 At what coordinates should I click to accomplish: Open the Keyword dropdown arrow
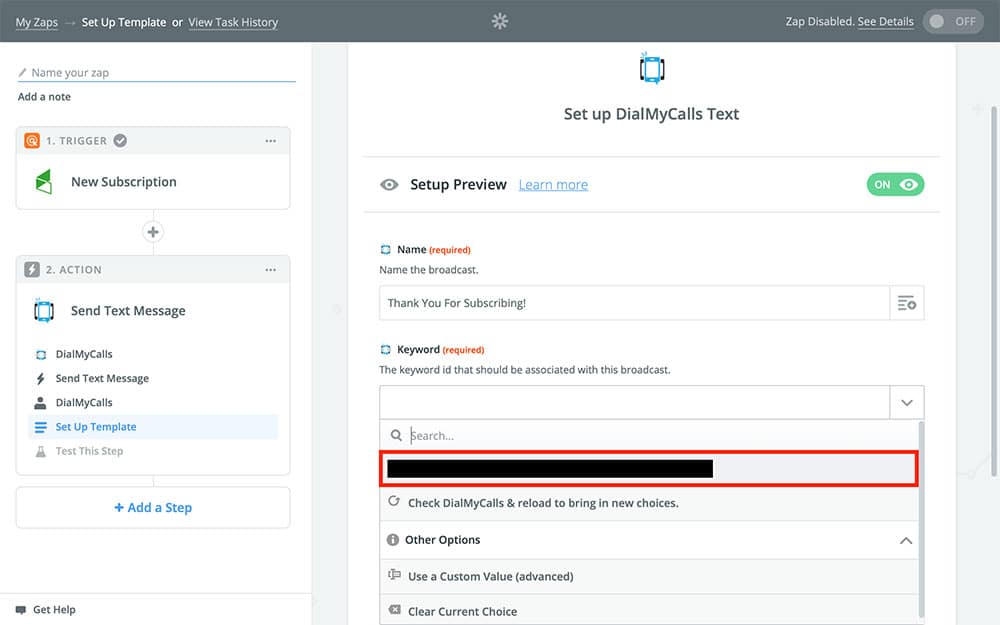click(x=907, y=402)
